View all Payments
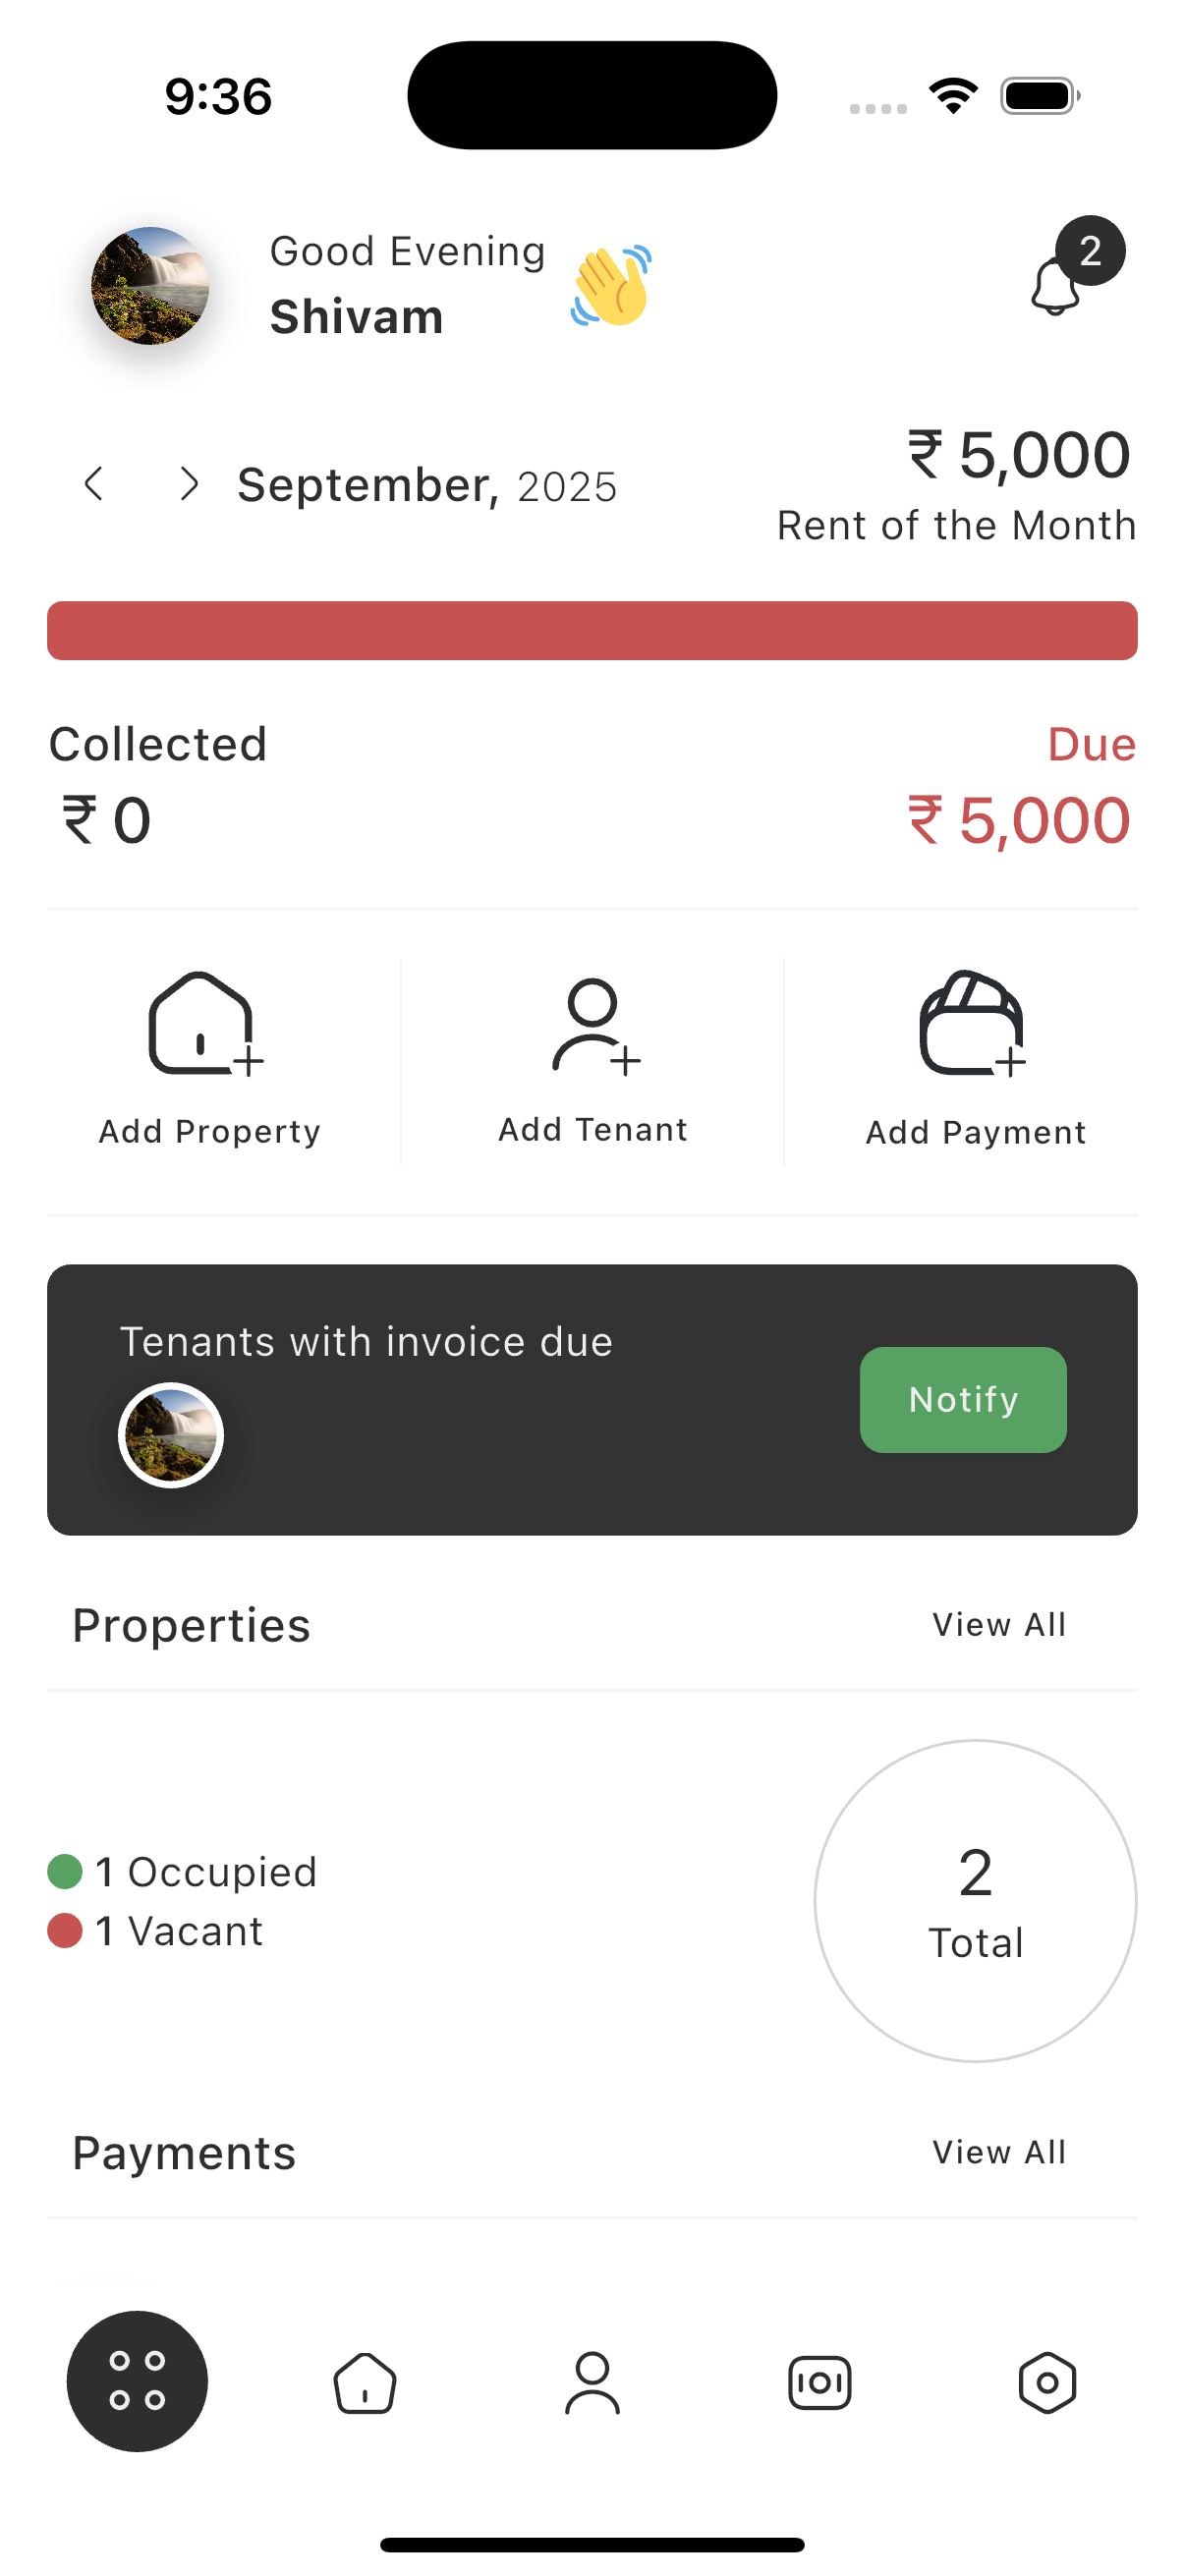 tap(999, 2152)
